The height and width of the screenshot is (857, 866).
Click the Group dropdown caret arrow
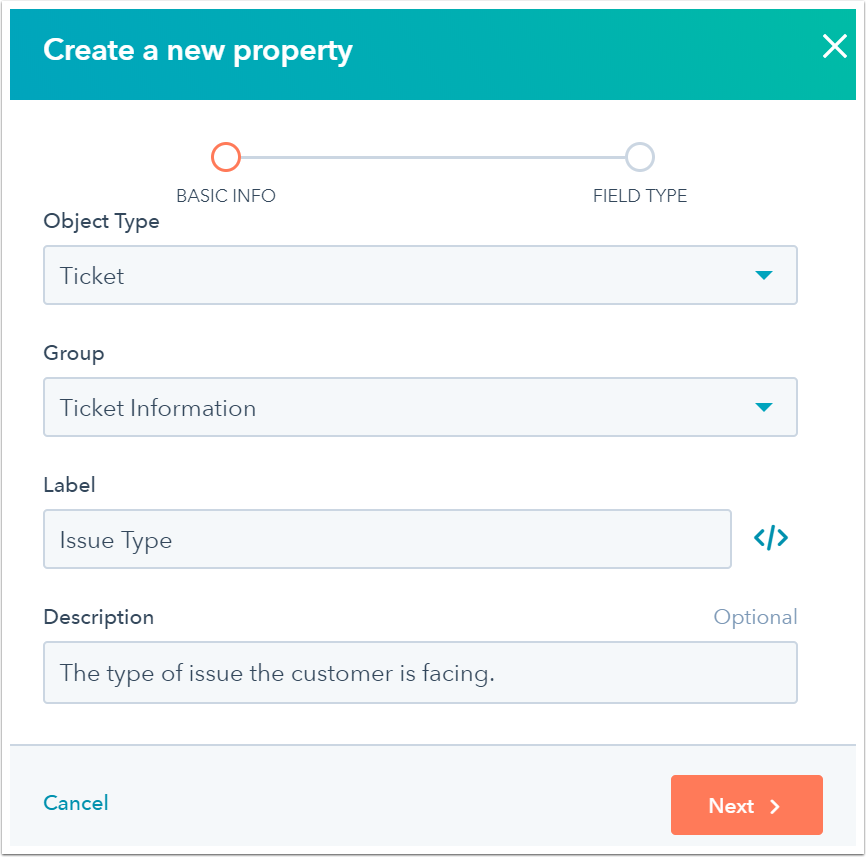764,407
